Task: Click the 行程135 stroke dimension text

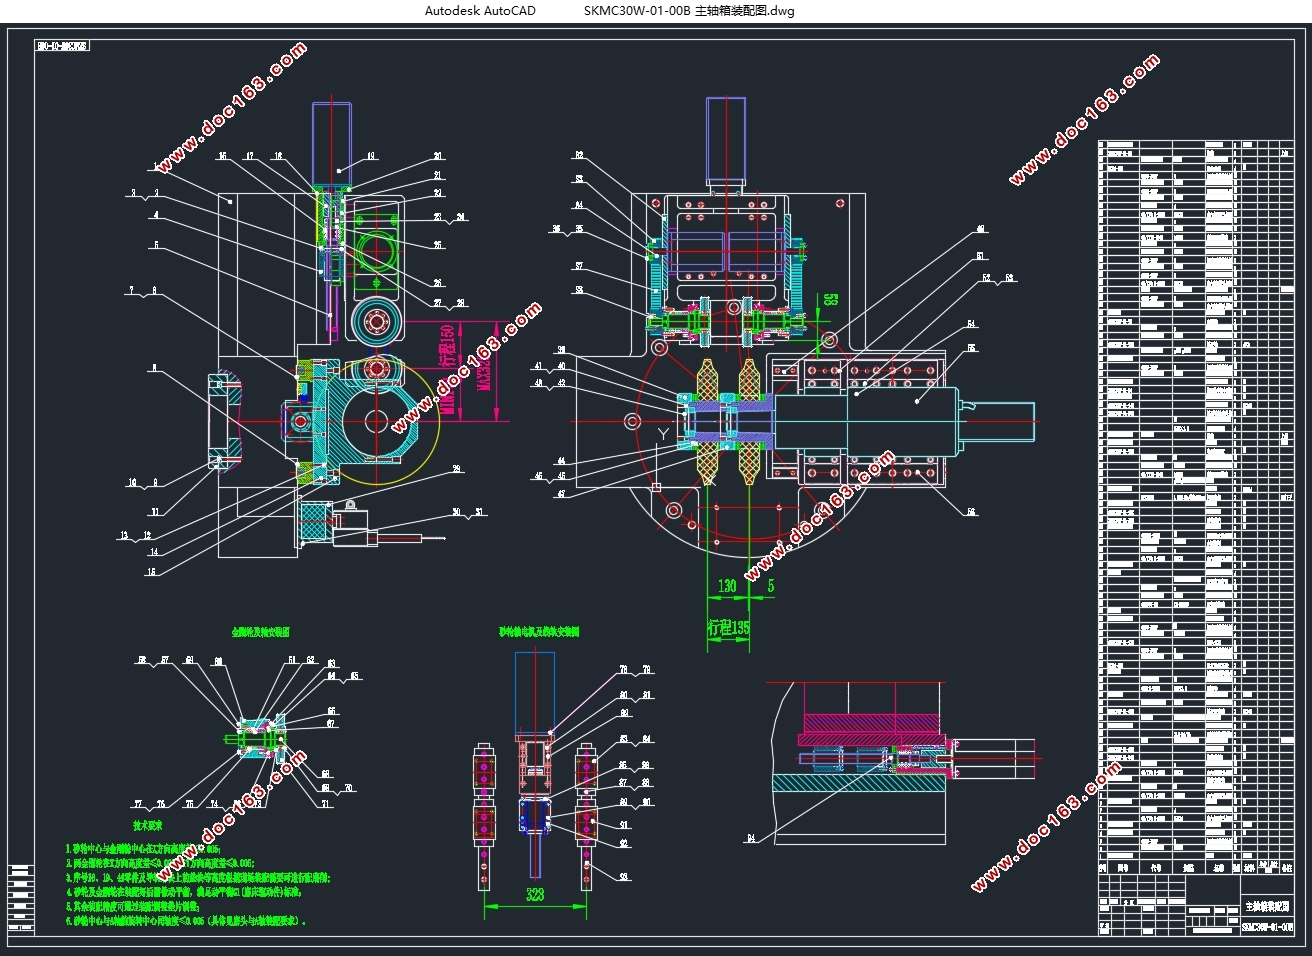Action: [728, 628]
